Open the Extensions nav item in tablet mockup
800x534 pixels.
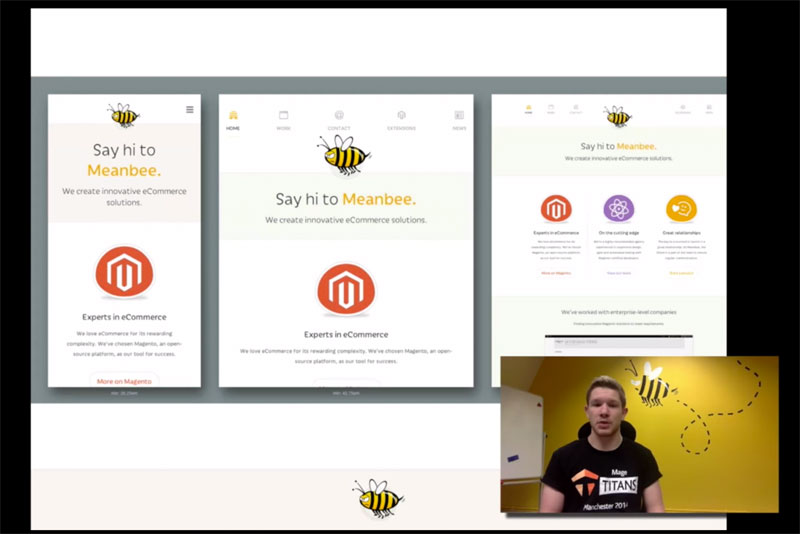tap(402, 121)
